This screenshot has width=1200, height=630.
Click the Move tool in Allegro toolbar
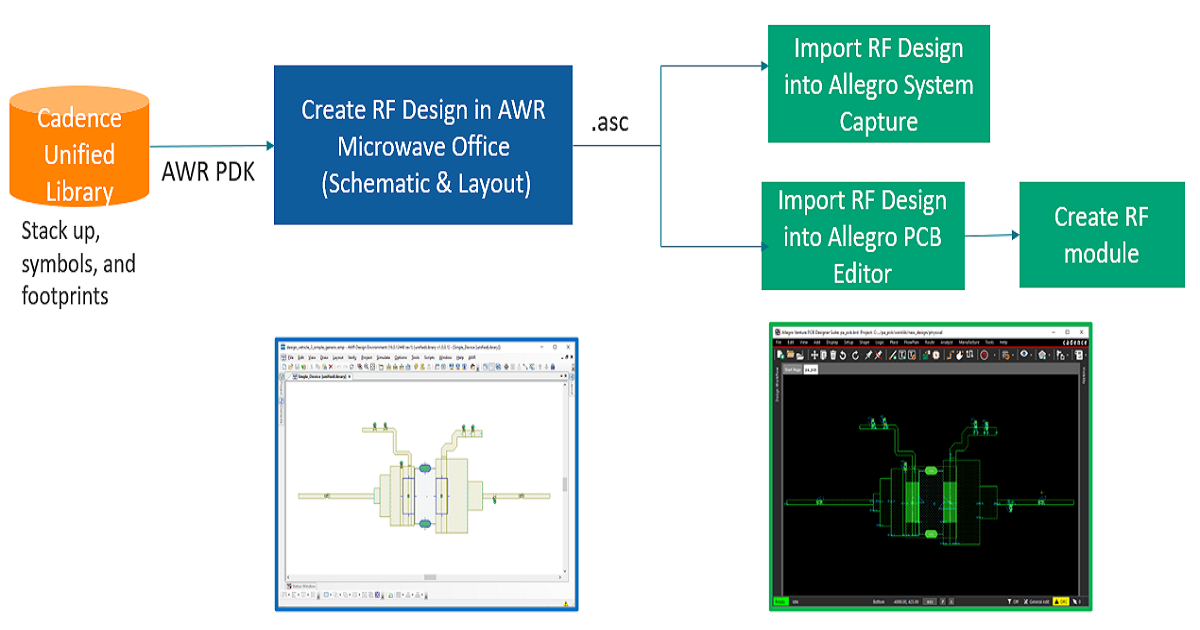coord(816,354)
